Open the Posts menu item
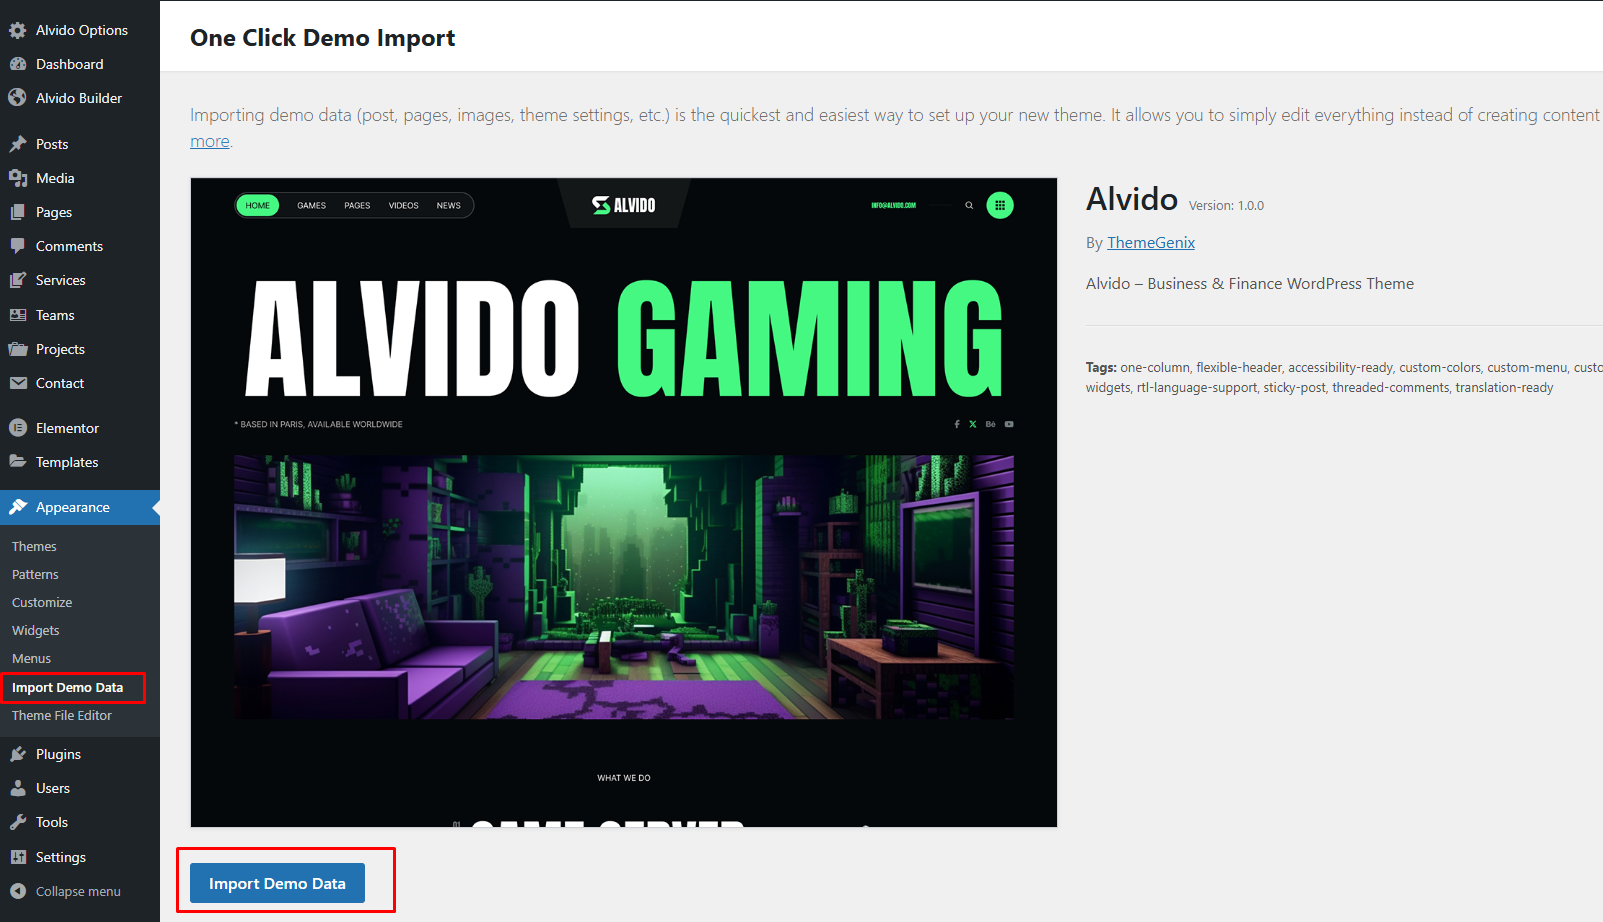This screenshot has height=922, width=1603. [x=80, y=144]
